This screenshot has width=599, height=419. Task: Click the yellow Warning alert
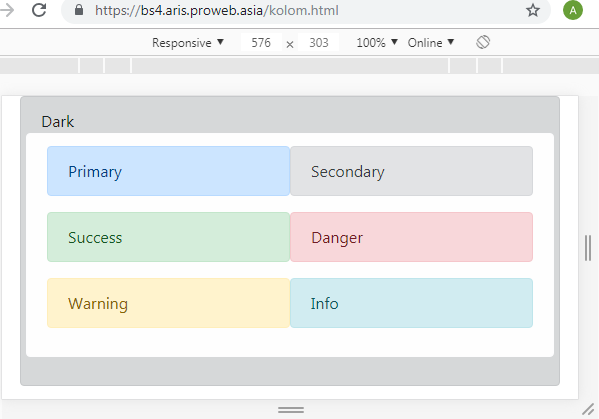(x=168, y=303)
